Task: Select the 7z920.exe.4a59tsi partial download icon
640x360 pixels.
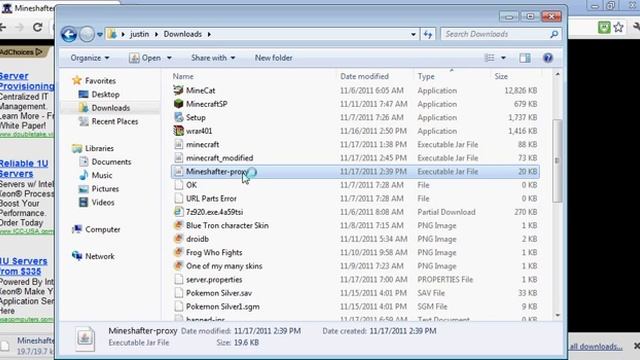Action: (178, 212)
